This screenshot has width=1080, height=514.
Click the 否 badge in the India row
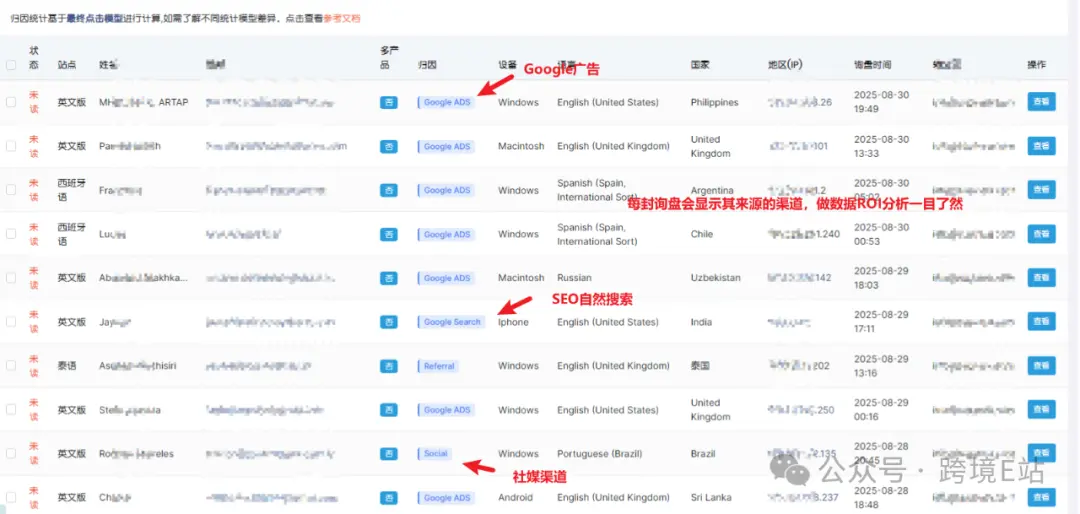[x=388, y=322]
